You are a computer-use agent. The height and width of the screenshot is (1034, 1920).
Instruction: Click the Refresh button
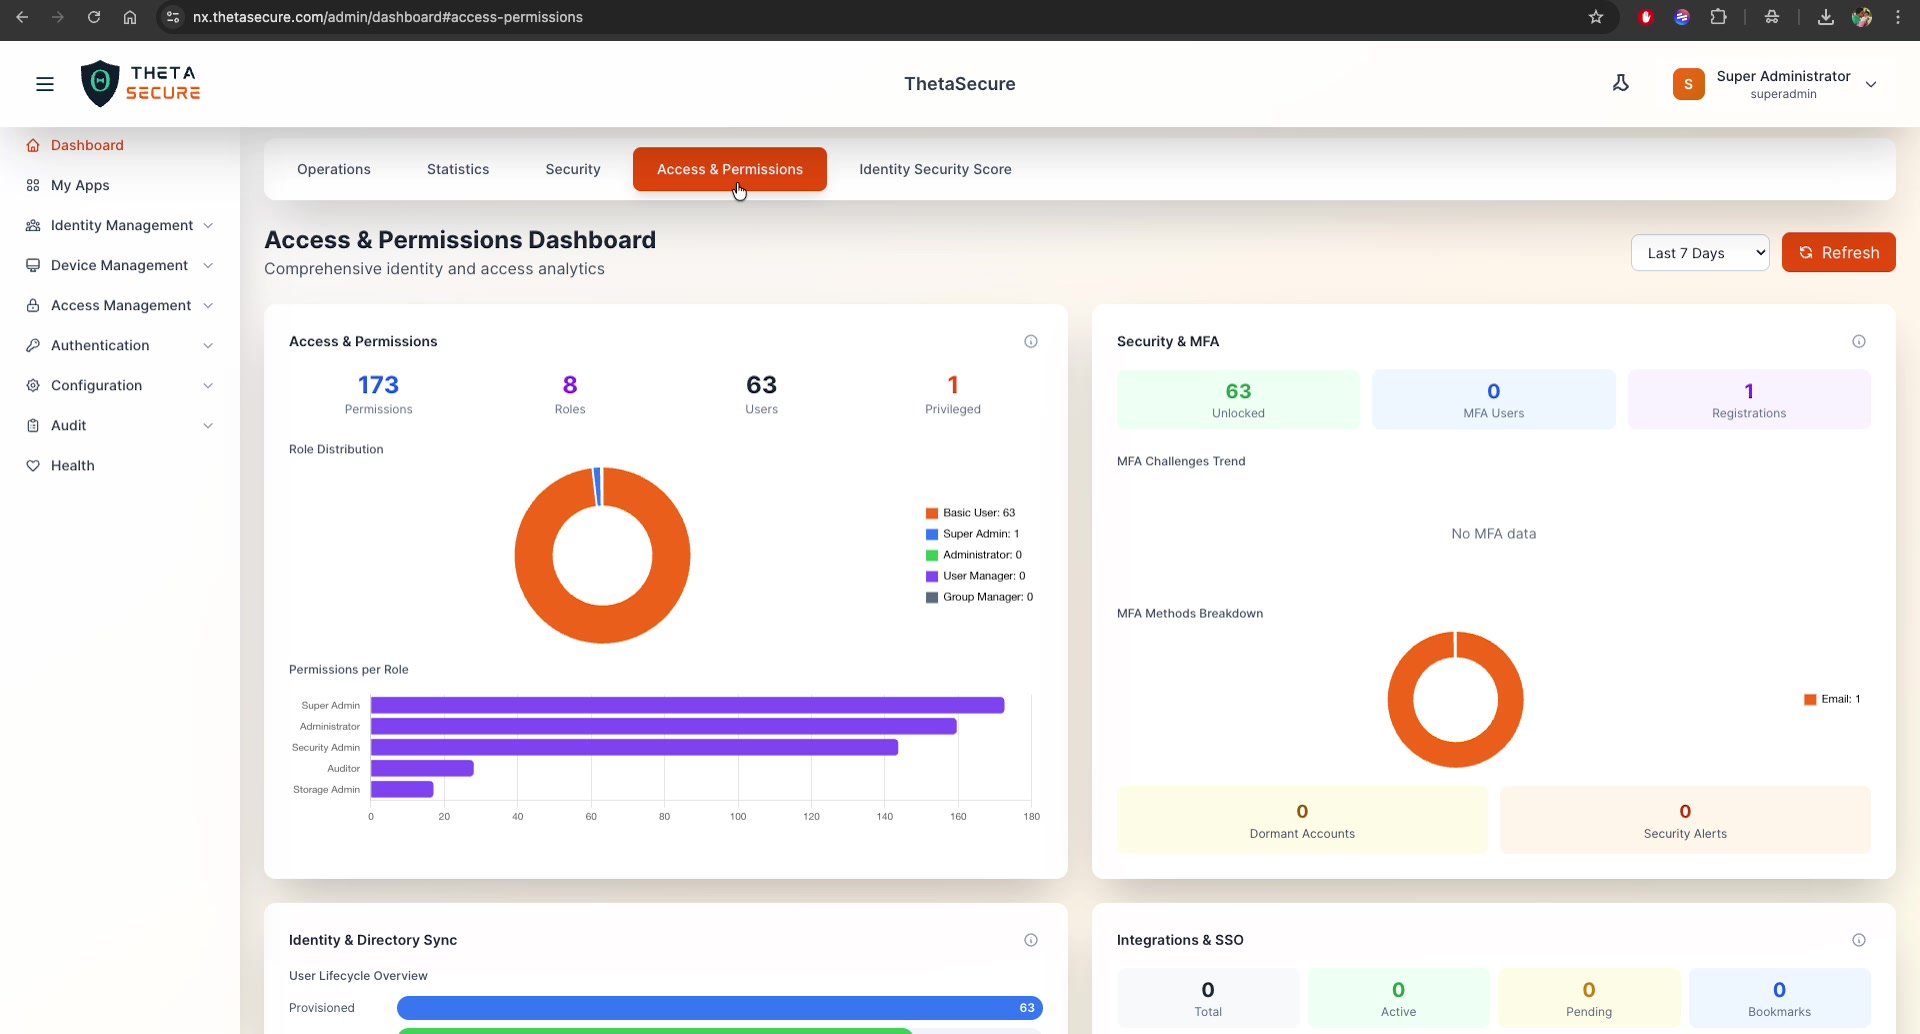click(x=1839, y=252)
